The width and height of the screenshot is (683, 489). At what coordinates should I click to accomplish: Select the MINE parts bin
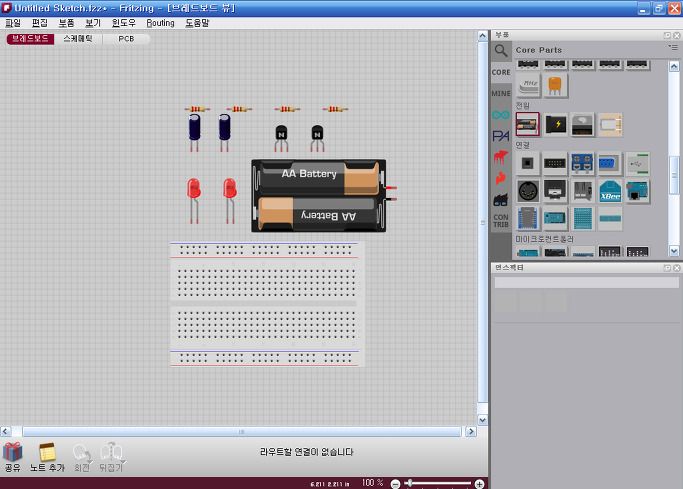tap(501, 93)
